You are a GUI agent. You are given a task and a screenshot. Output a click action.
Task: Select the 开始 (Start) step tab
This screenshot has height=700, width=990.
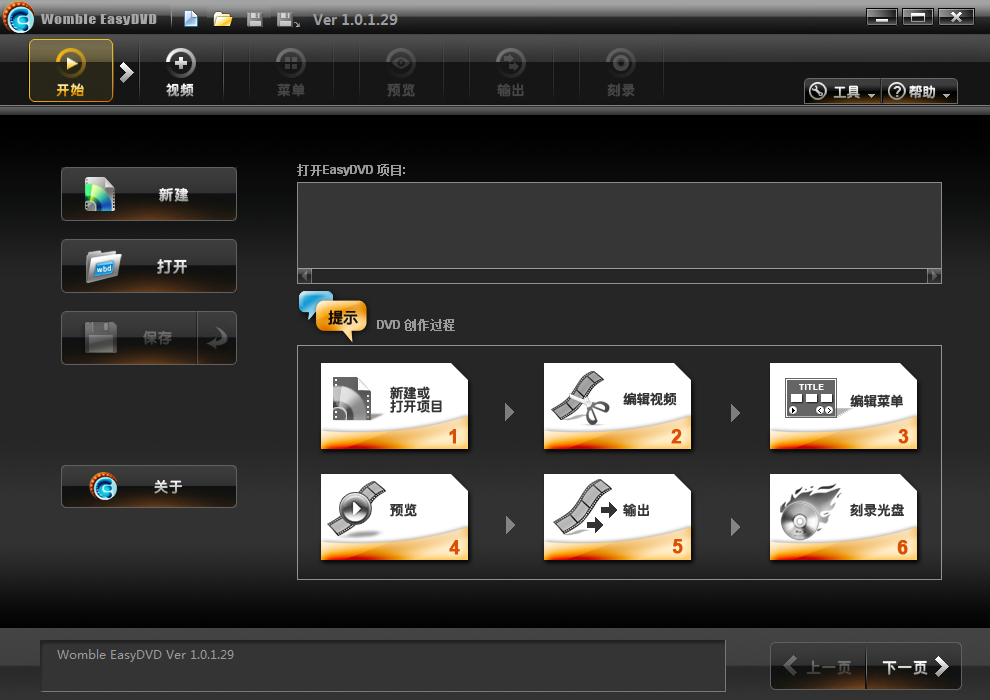71,71
